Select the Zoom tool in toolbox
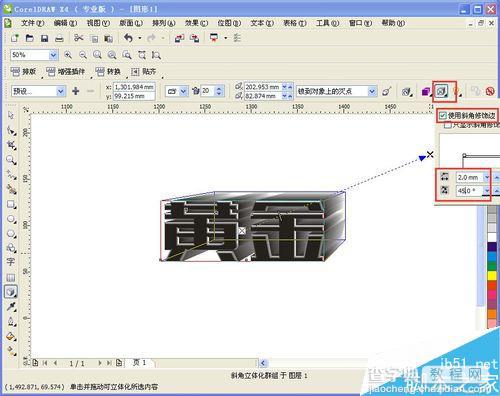The width and height of the screenshot is (500, 396). coord(11,160)
